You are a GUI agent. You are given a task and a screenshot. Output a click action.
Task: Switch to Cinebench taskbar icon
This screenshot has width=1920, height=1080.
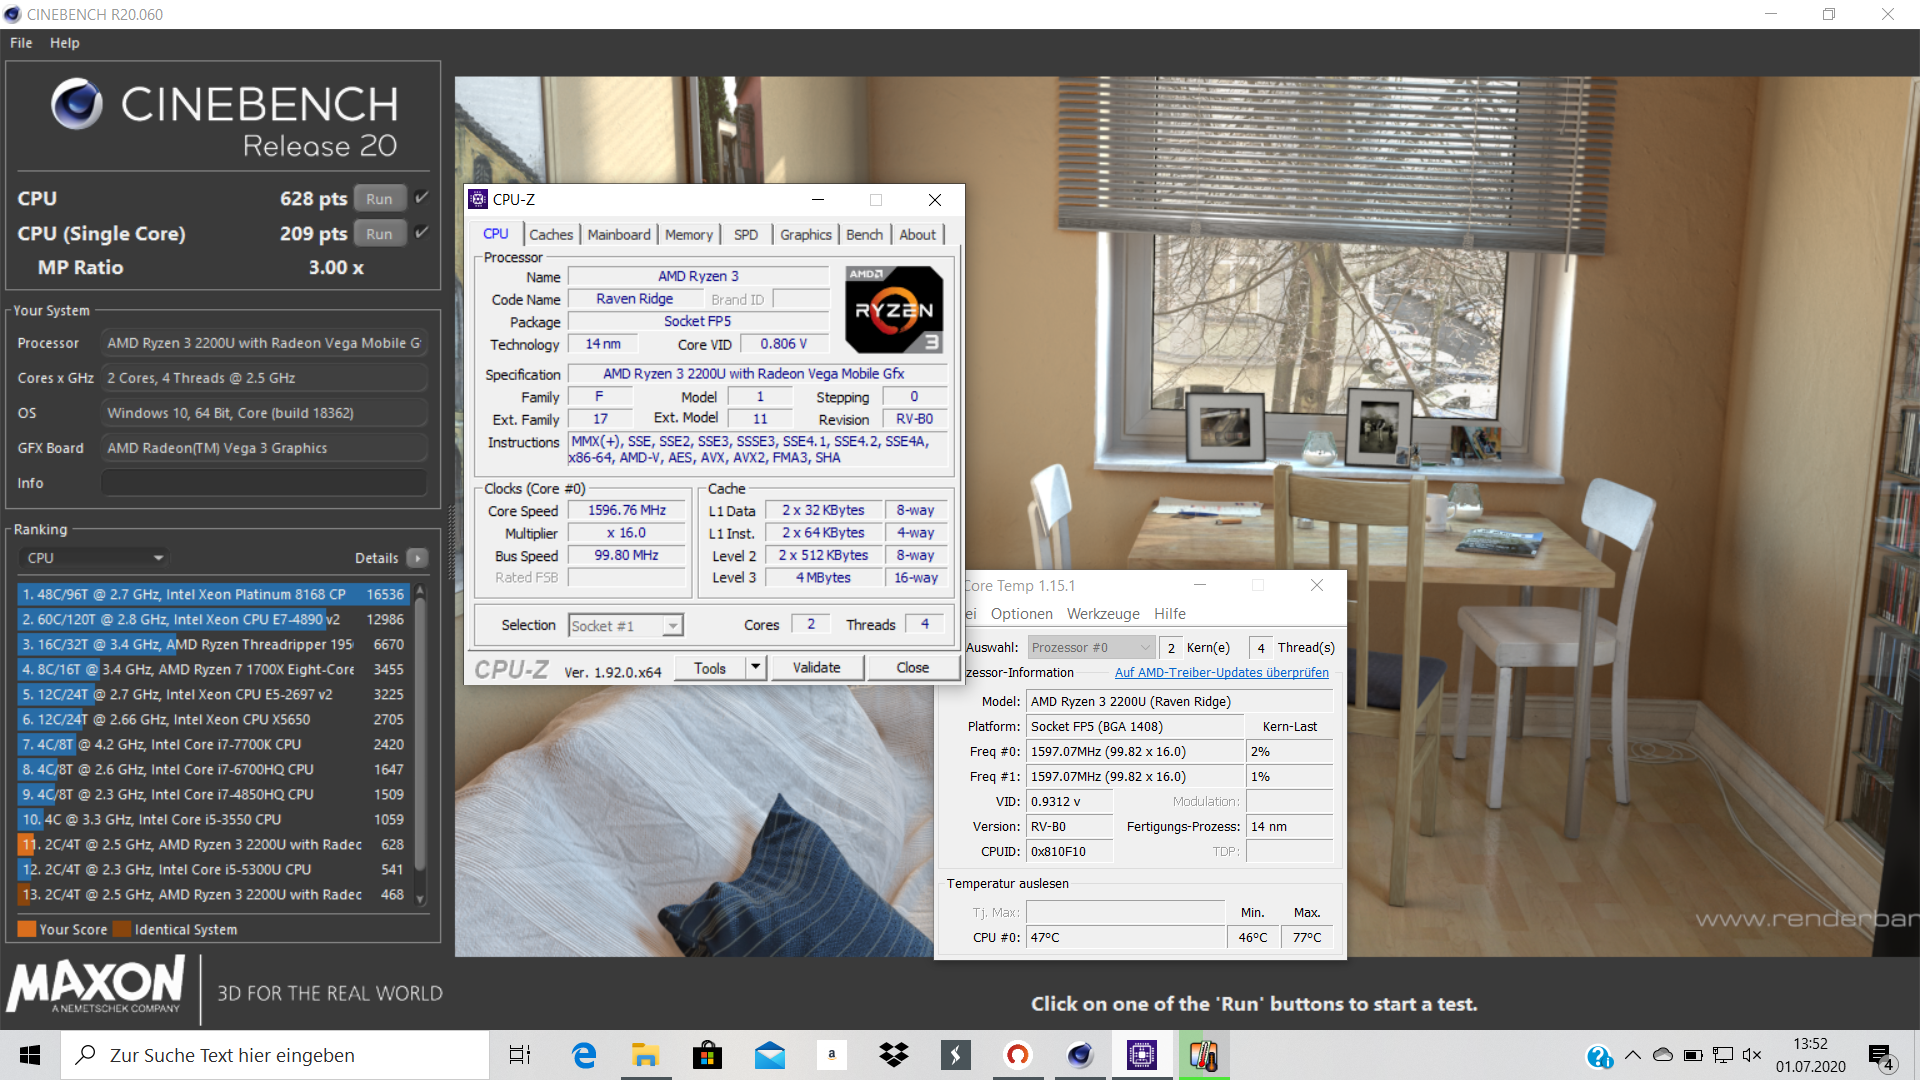1079,1055
